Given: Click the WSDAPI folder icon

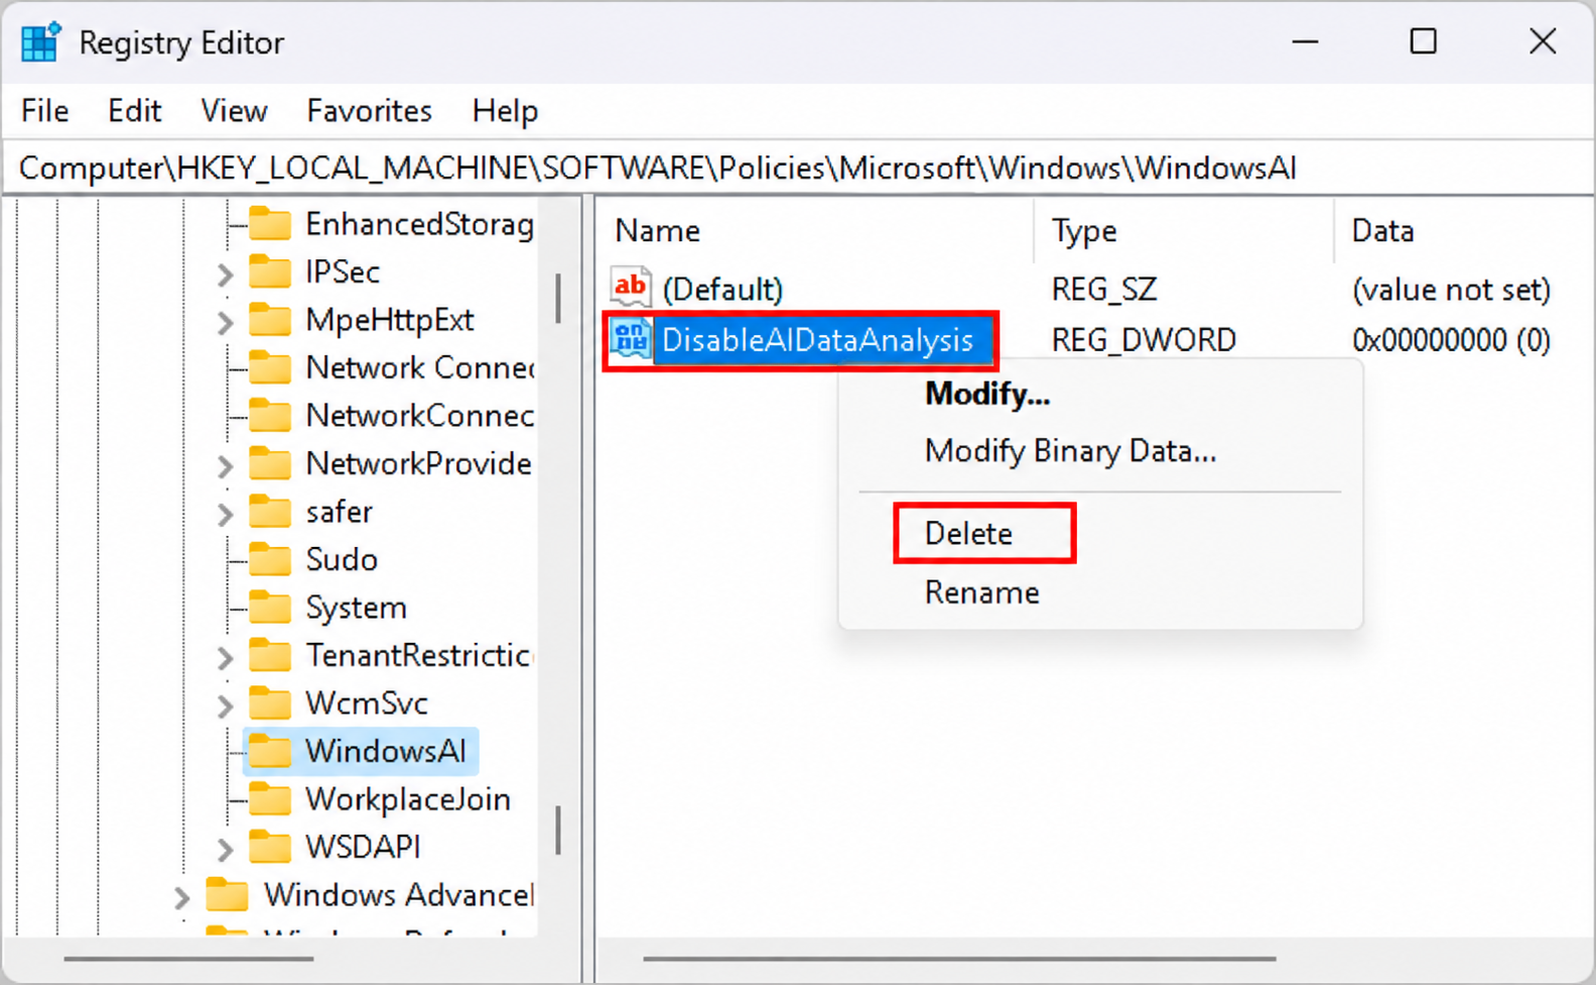Looking at the screenshot, I should [270, 847].
